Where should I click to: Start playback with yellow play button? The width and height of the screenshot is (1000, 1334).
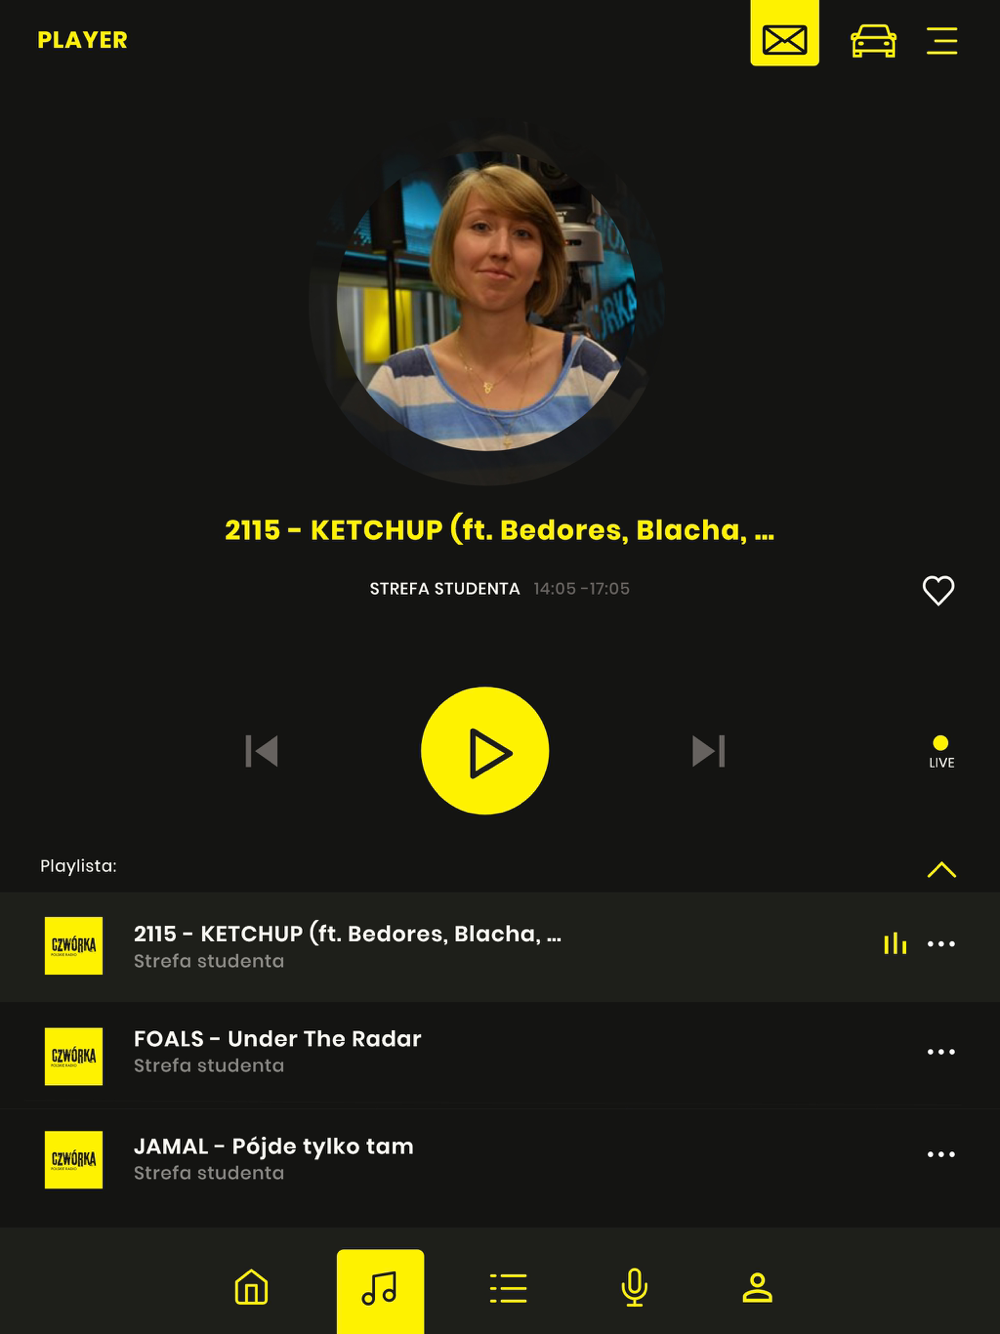(485, 751)
